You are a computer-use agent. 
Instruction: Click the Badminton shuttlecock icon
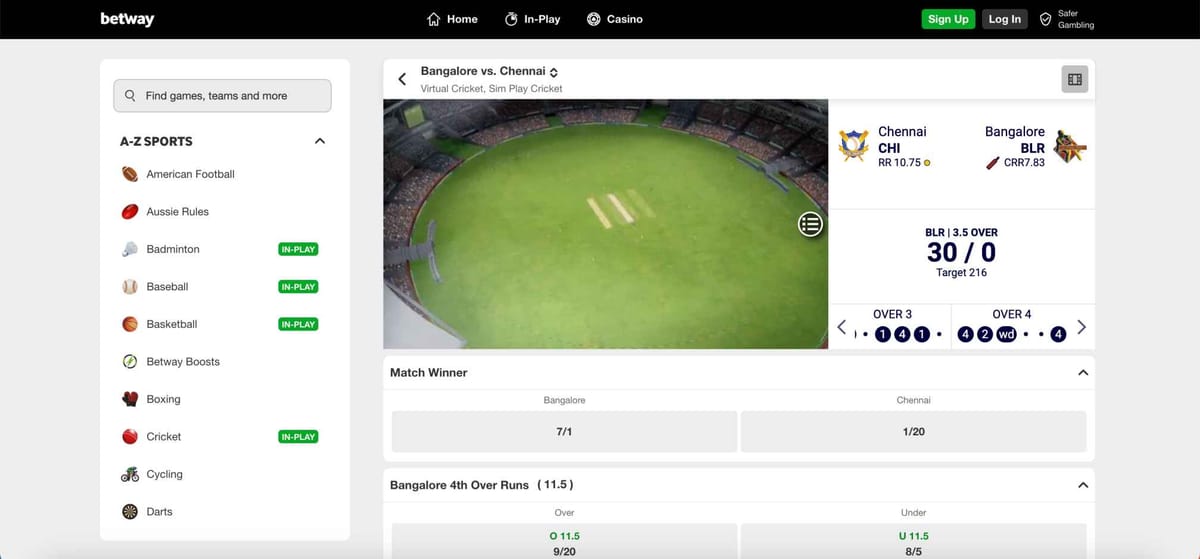click(130, 249)
